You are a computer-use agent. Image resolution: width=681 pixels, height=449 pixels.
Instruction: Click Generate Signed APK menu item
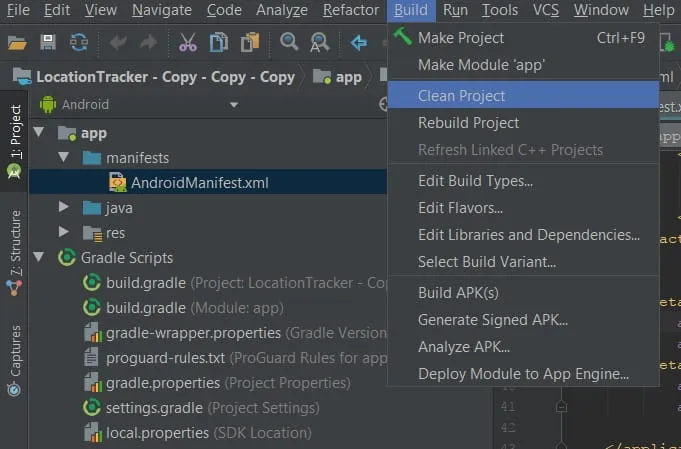493,320
